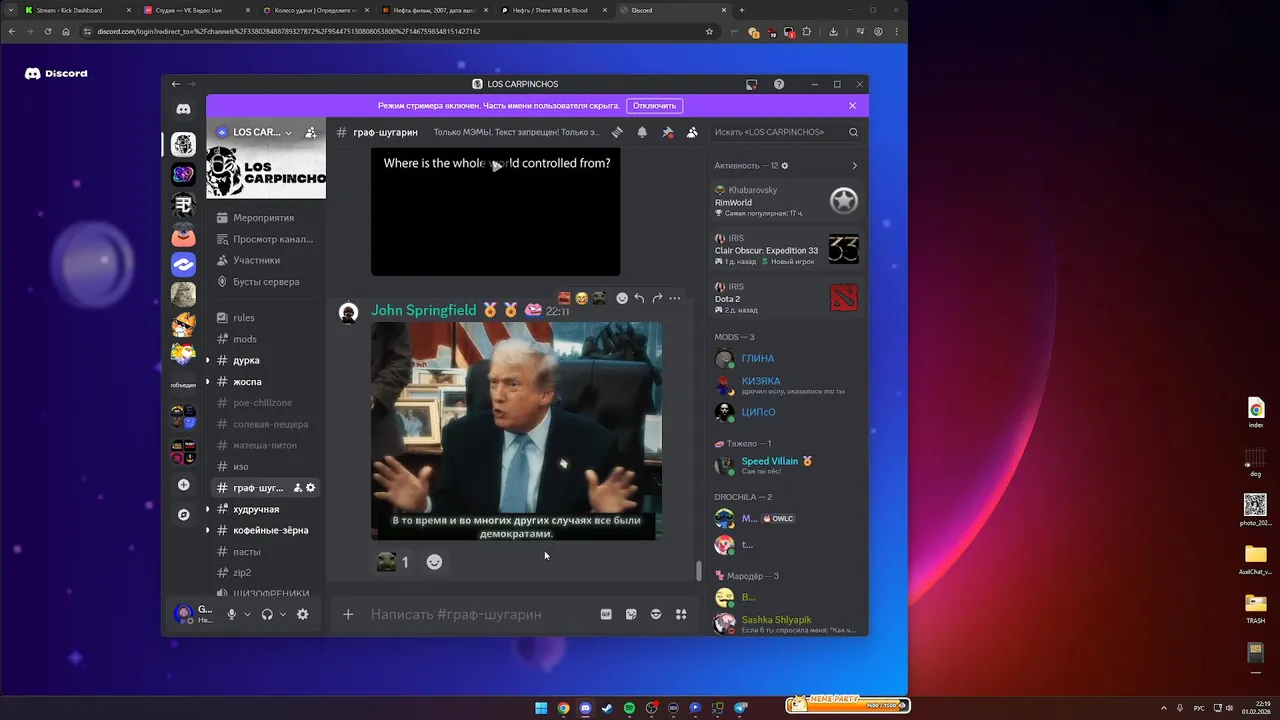Play the 'Where is the whole world' video

(495, 166)
